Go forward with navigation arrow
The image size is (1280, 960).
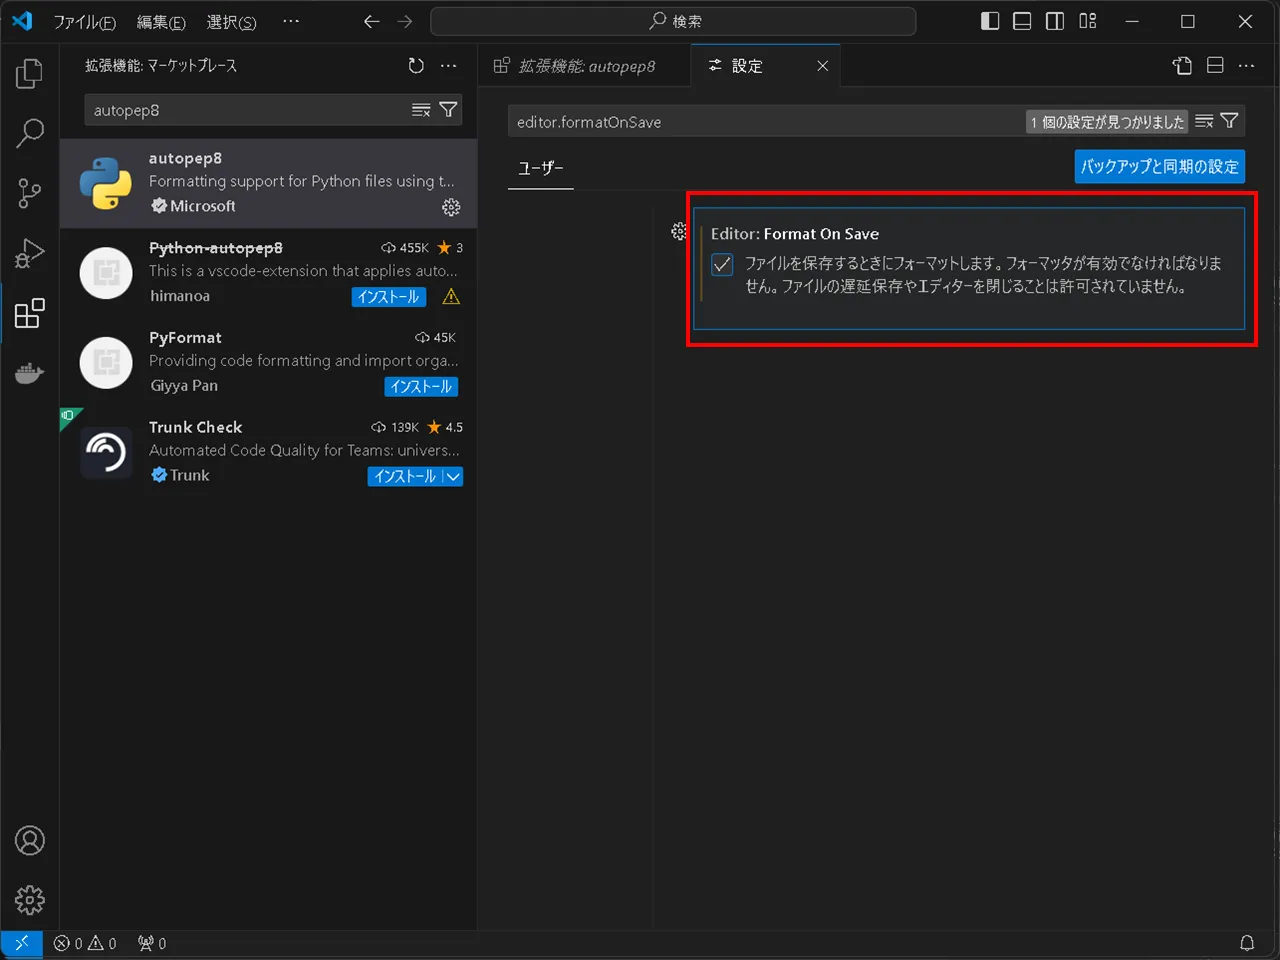tap(405, 21)
